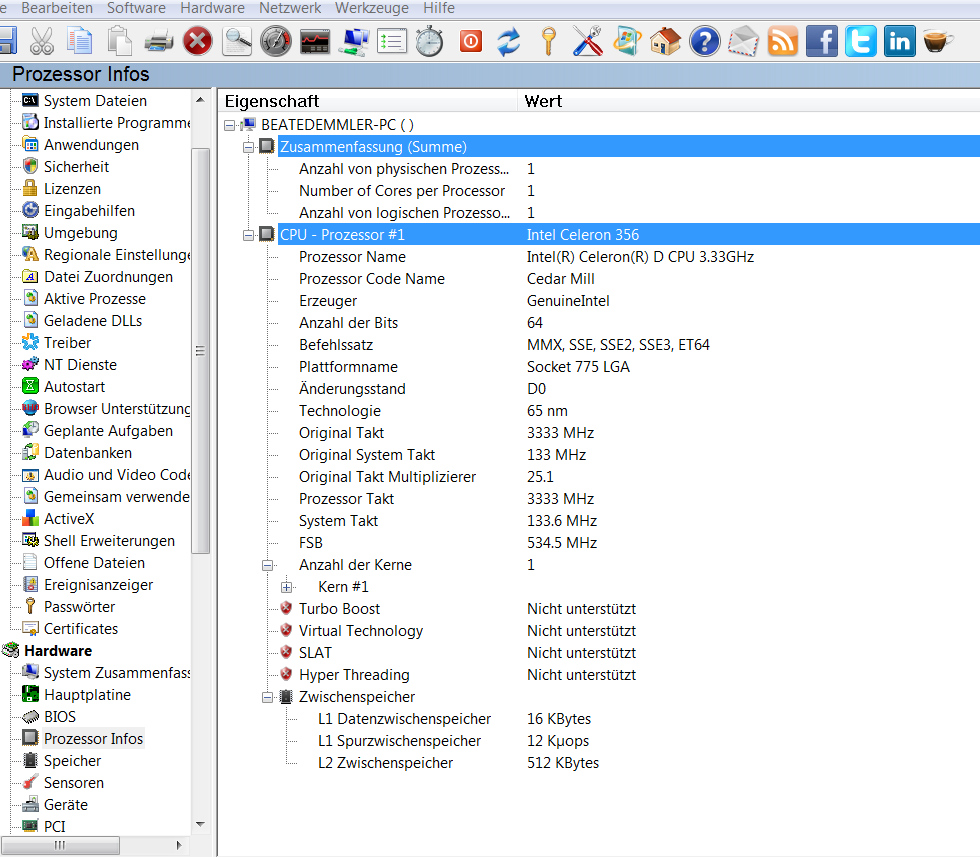The height and width of the screenshot is (857, 980).
Task: Select Sicherheit in sidebar
Action: pyautogui.click(x=76, y=166)
